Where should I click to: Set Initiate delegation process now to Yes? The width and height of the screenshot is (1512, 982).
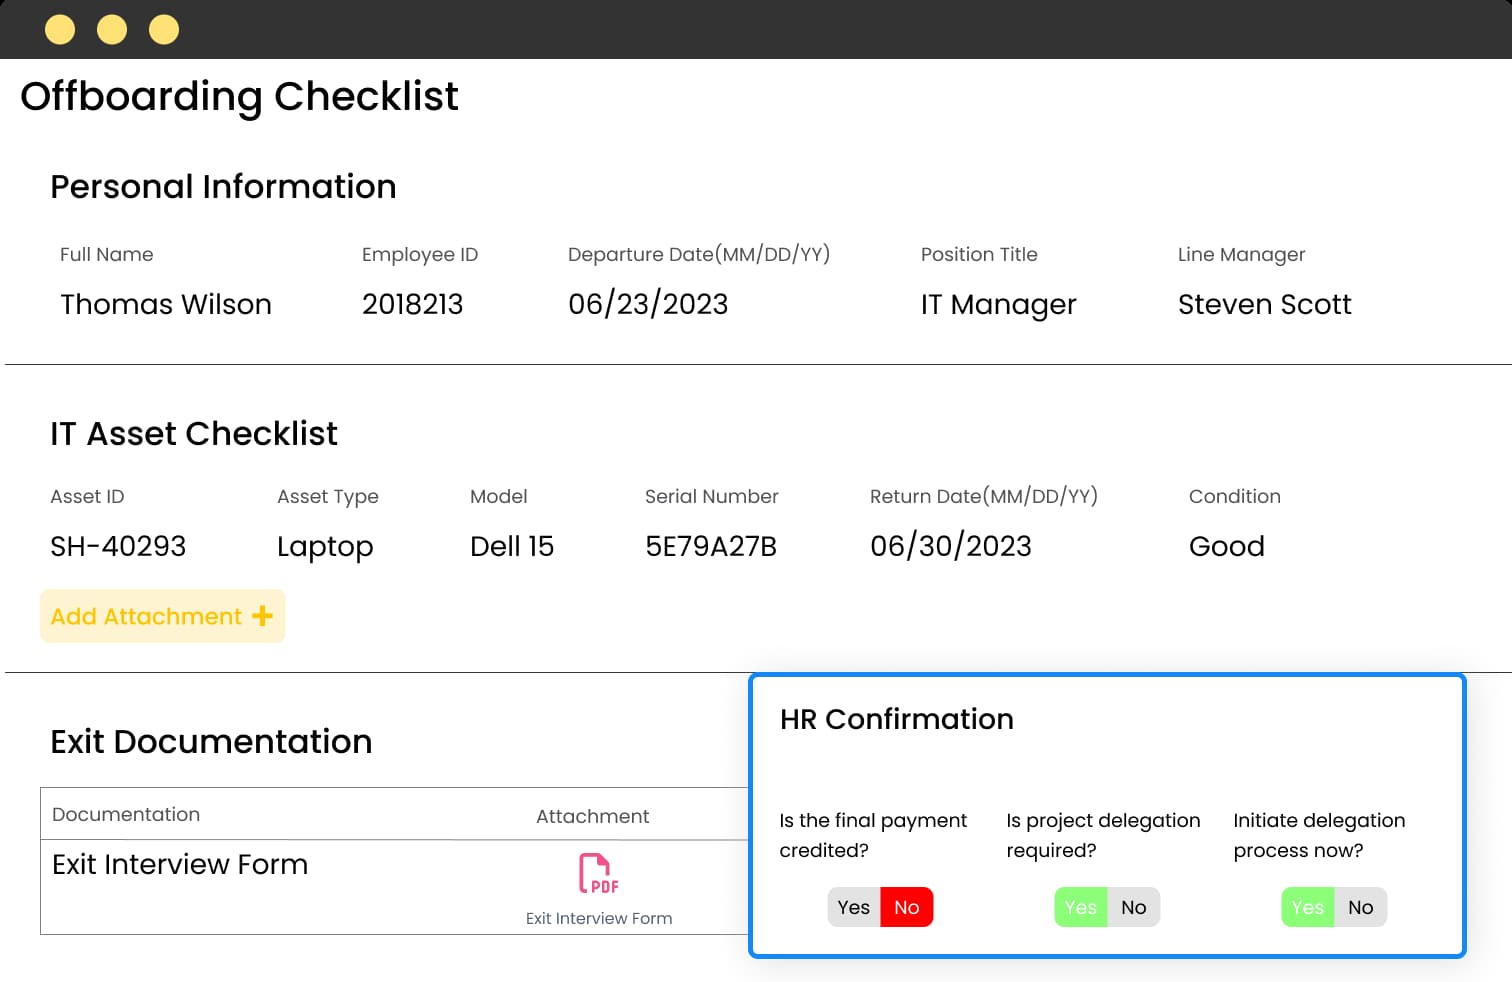[x=1307, y=907]
